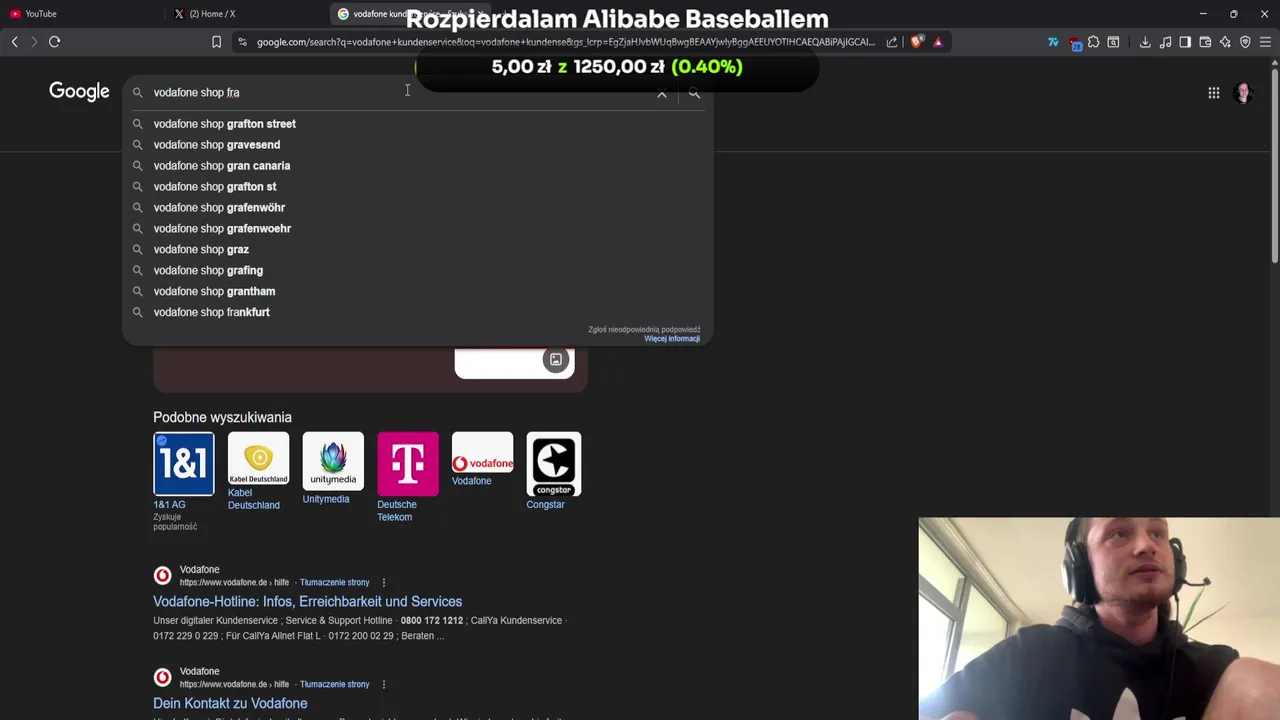Open three-dot menu for the Vodafone-Hotline result

pyautogui.click(x=383, y=583)
